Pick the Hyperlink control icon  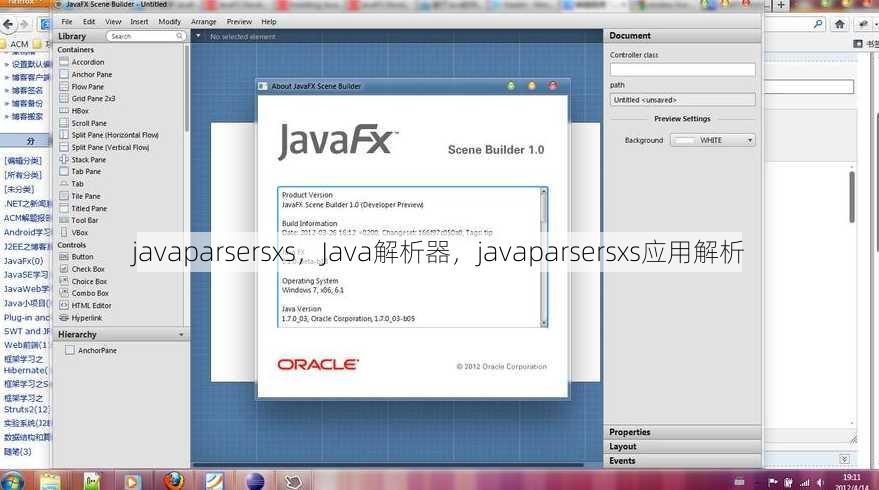[64, 317]
